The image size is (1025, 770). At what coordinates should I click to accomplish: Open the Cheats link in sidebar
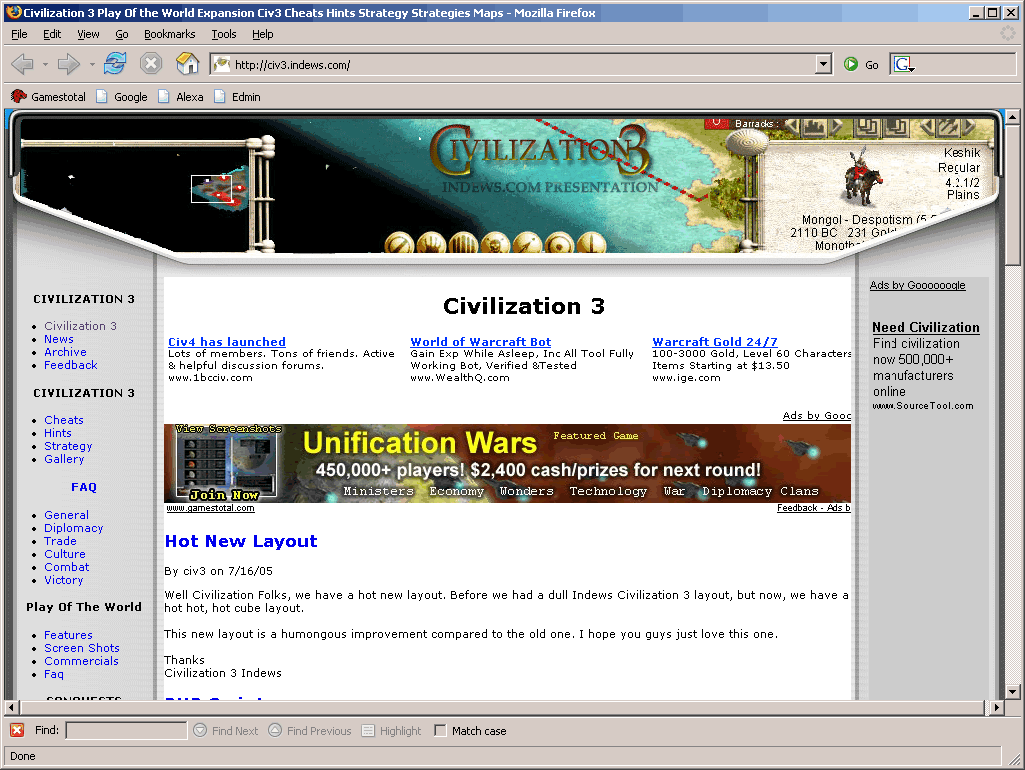tap(64, 420)
